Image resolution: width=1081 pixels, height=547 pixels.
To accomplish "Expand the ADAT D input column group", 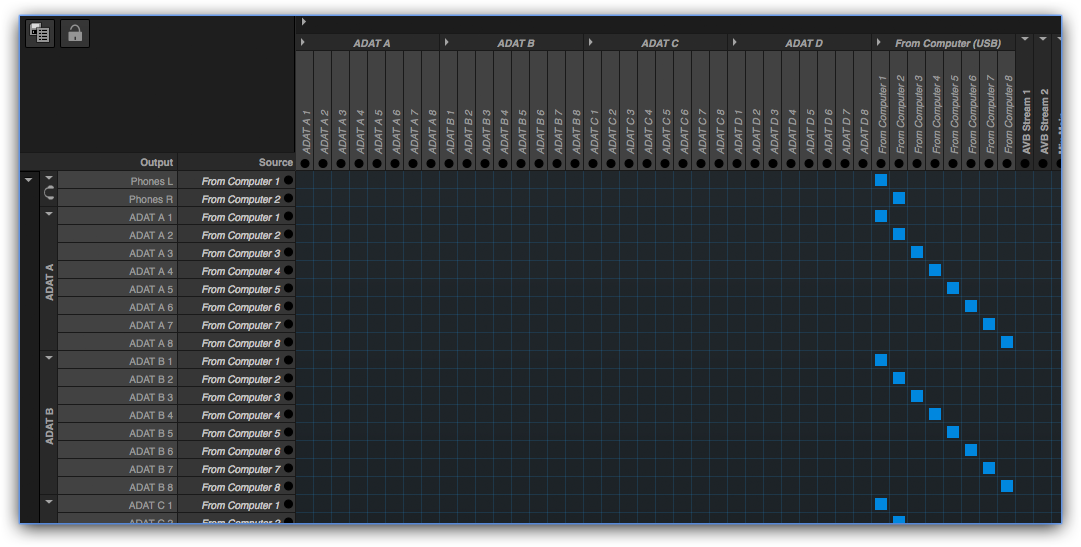I will click(x=735, y=42).
